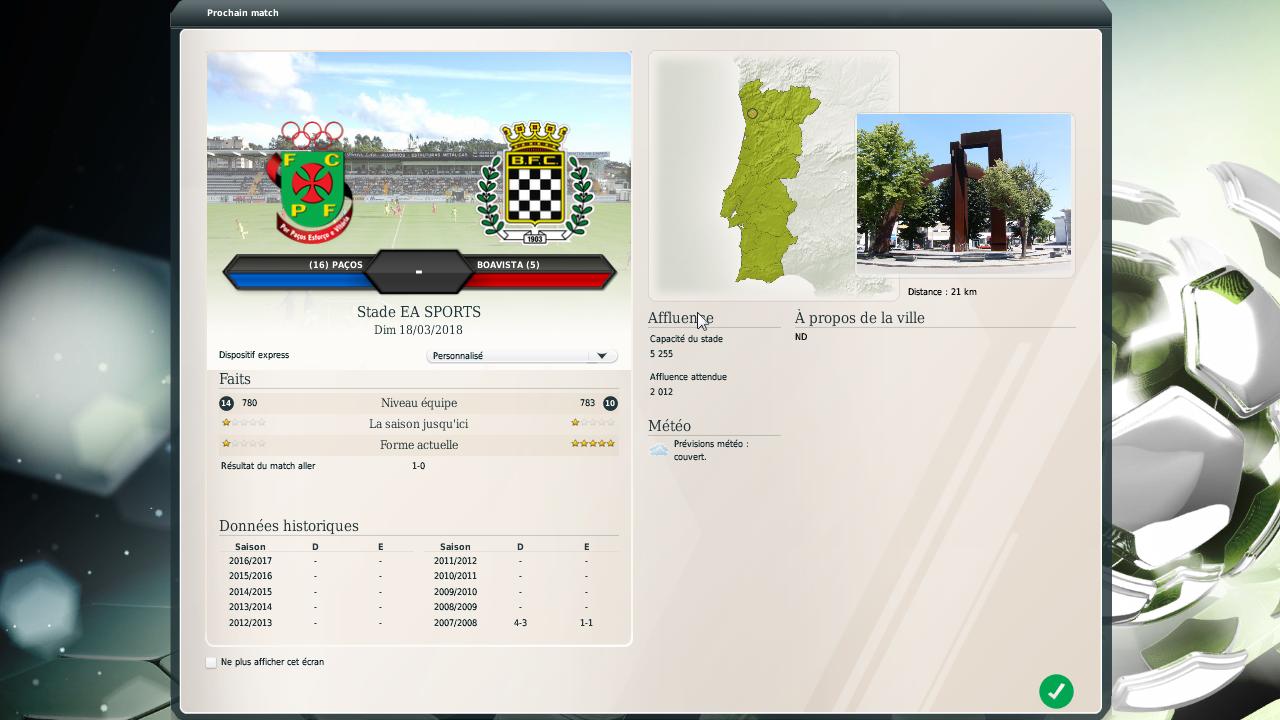Click the first-leg result '1-0'
The height and width of the screenshot is (720, 1280).
tap(418, 466)
